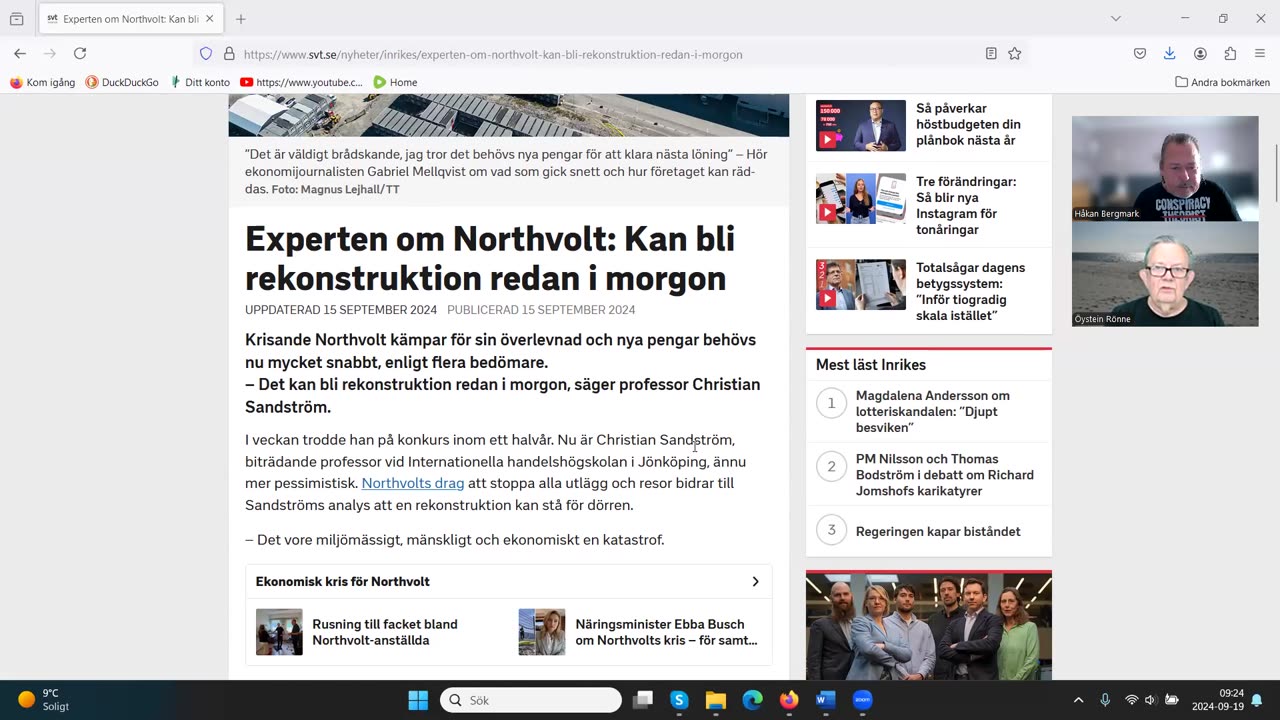This screenshot has height=720, width=1280.
Task: Bookmark this page with the star icon
Action: tap(1015, 54)
